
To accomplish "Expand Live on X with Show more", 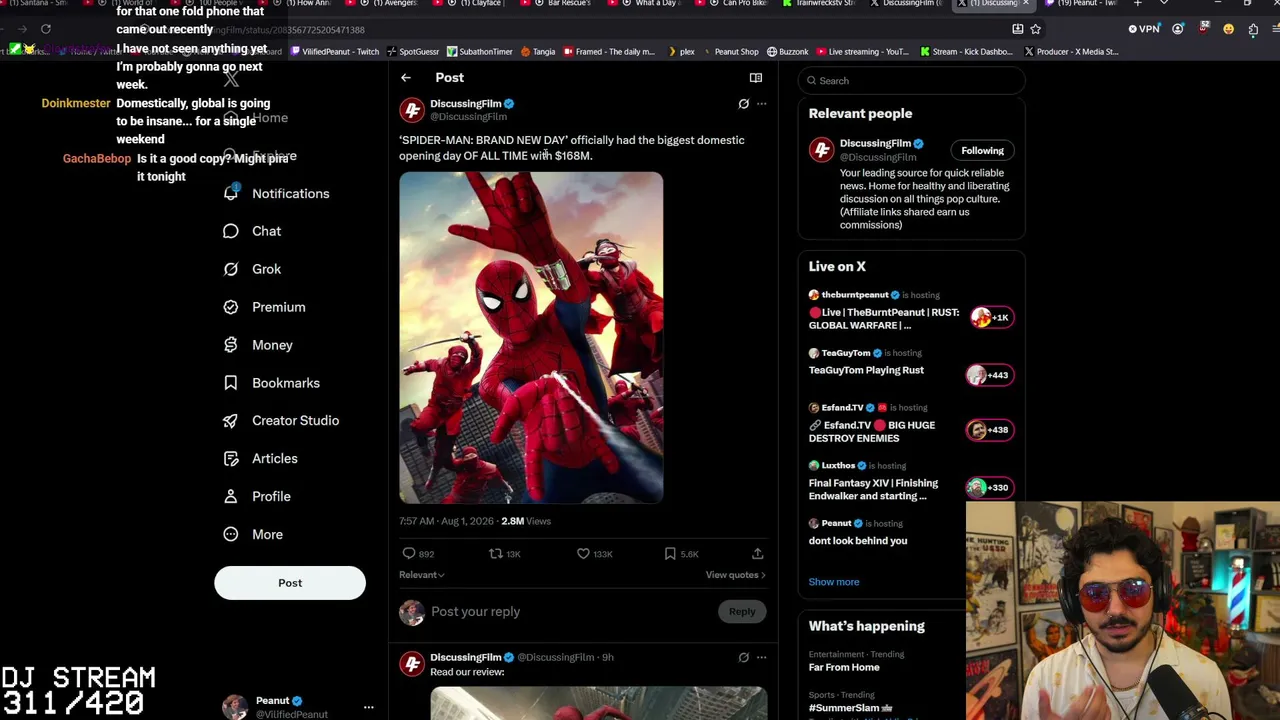I will coord(834,582).
